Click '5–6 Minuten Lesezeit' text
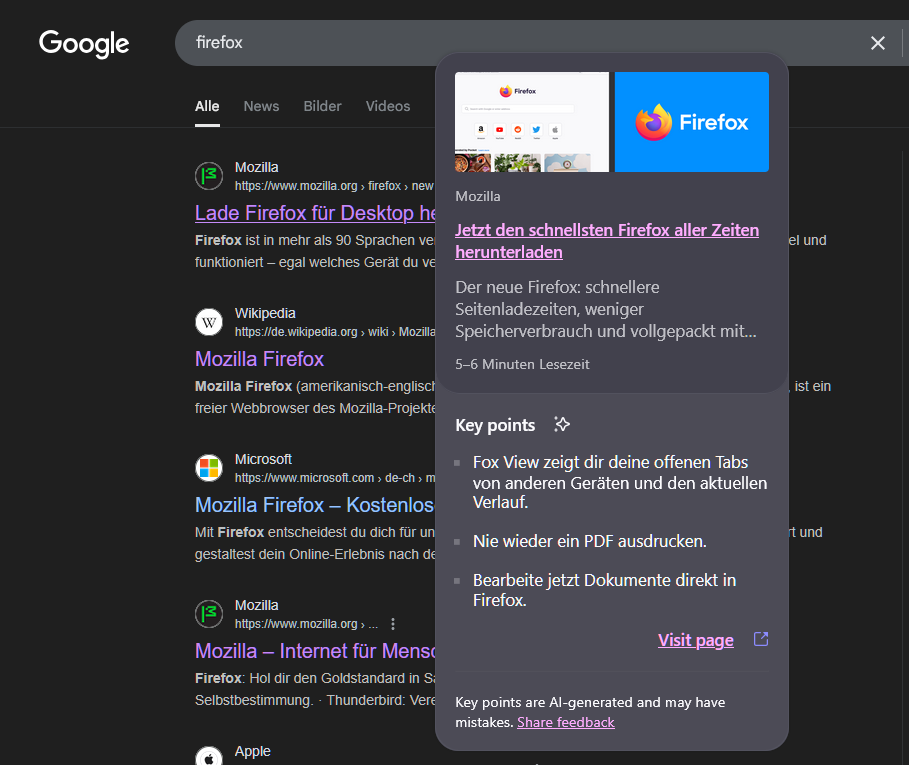Screen dimensions: 909x765 [522, 364]
